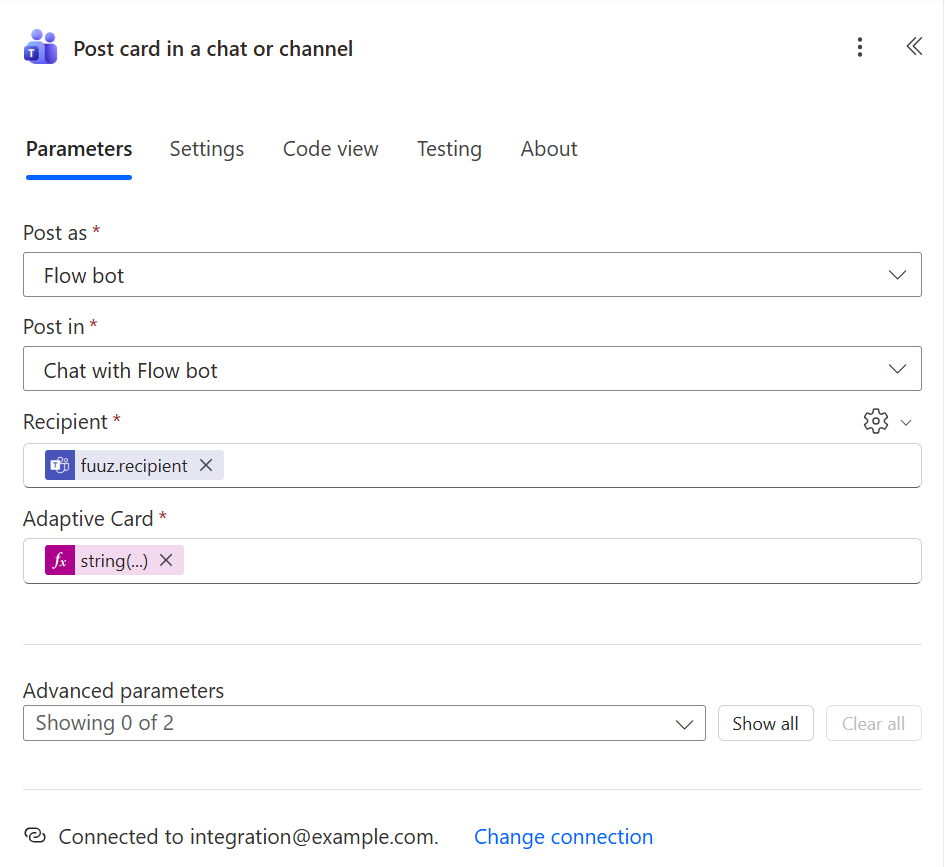The image size is (945, 867).
Task: Switch to the Settings tab
Action: [x=207, y=149]
